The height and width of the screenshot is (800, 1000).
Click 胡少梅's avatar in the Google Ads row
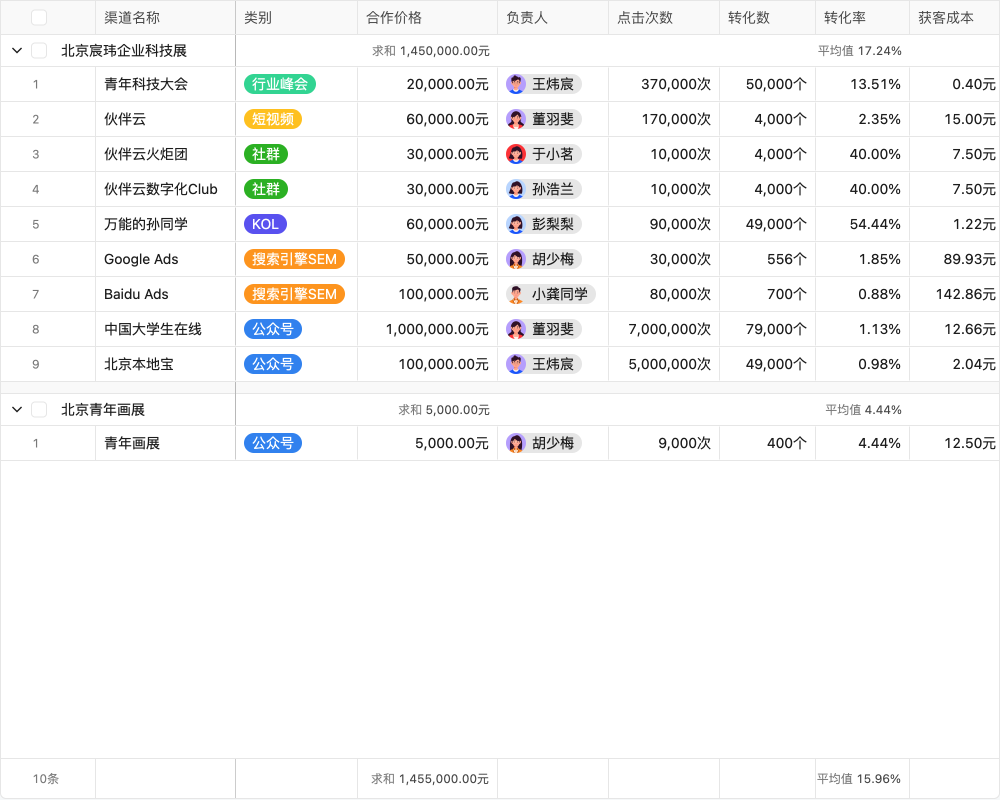pos(517,259)
